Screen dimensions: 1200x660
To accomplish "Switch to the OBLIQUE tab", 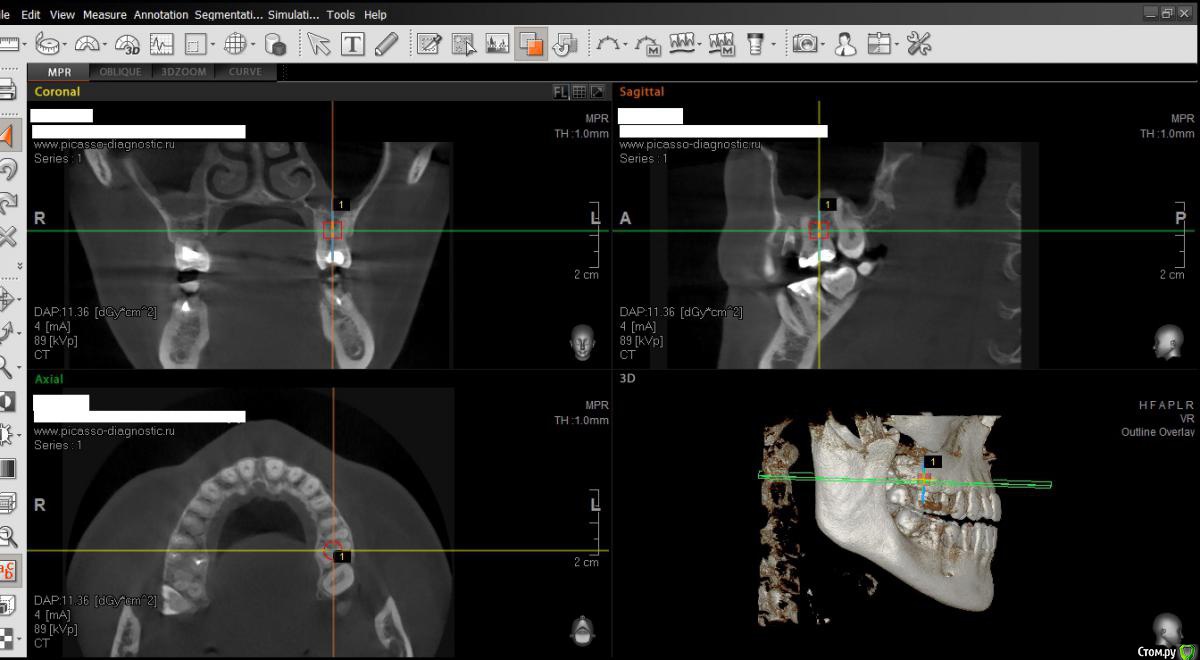I will (120, 72).
